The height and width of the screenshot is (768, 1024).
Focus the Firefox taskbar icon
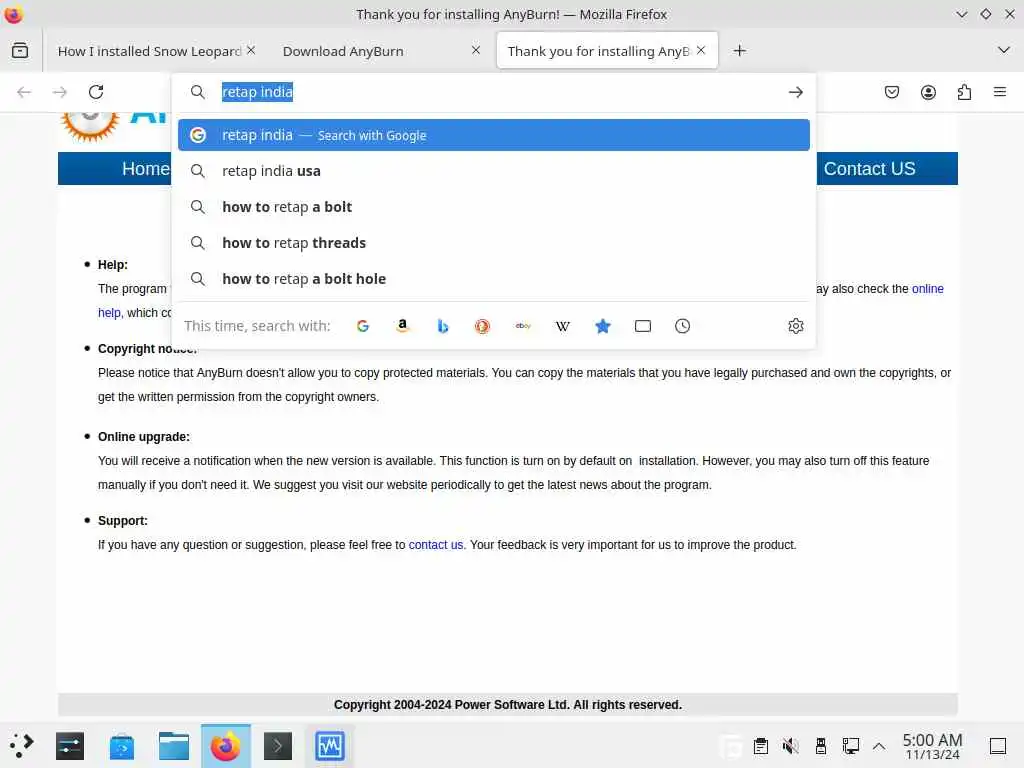tap(225, 746)
